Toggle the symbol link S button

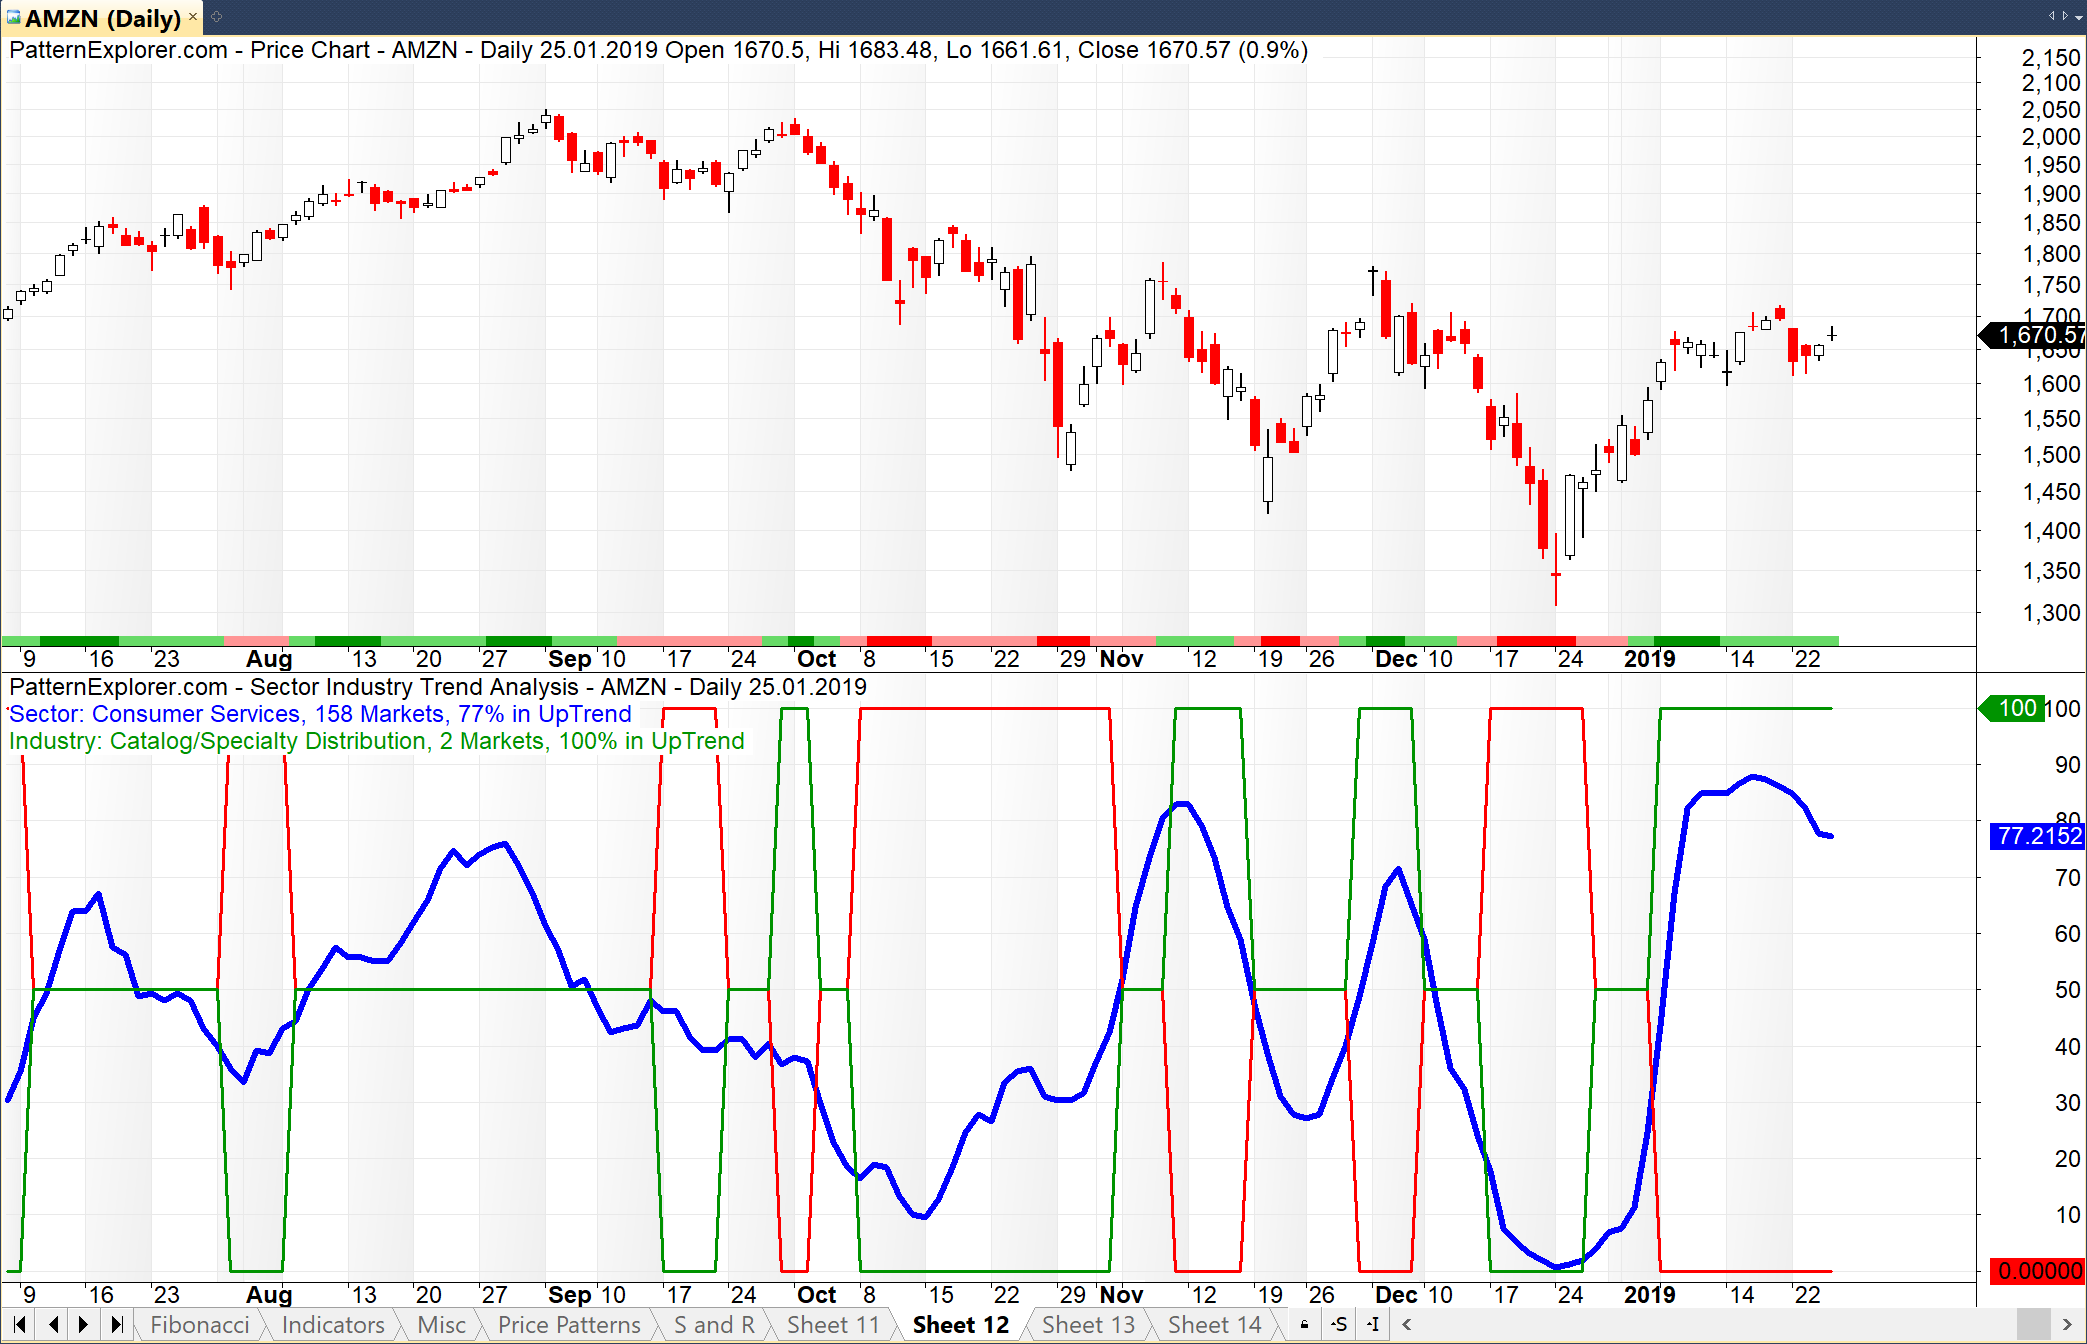(x=1339, y=1325)
